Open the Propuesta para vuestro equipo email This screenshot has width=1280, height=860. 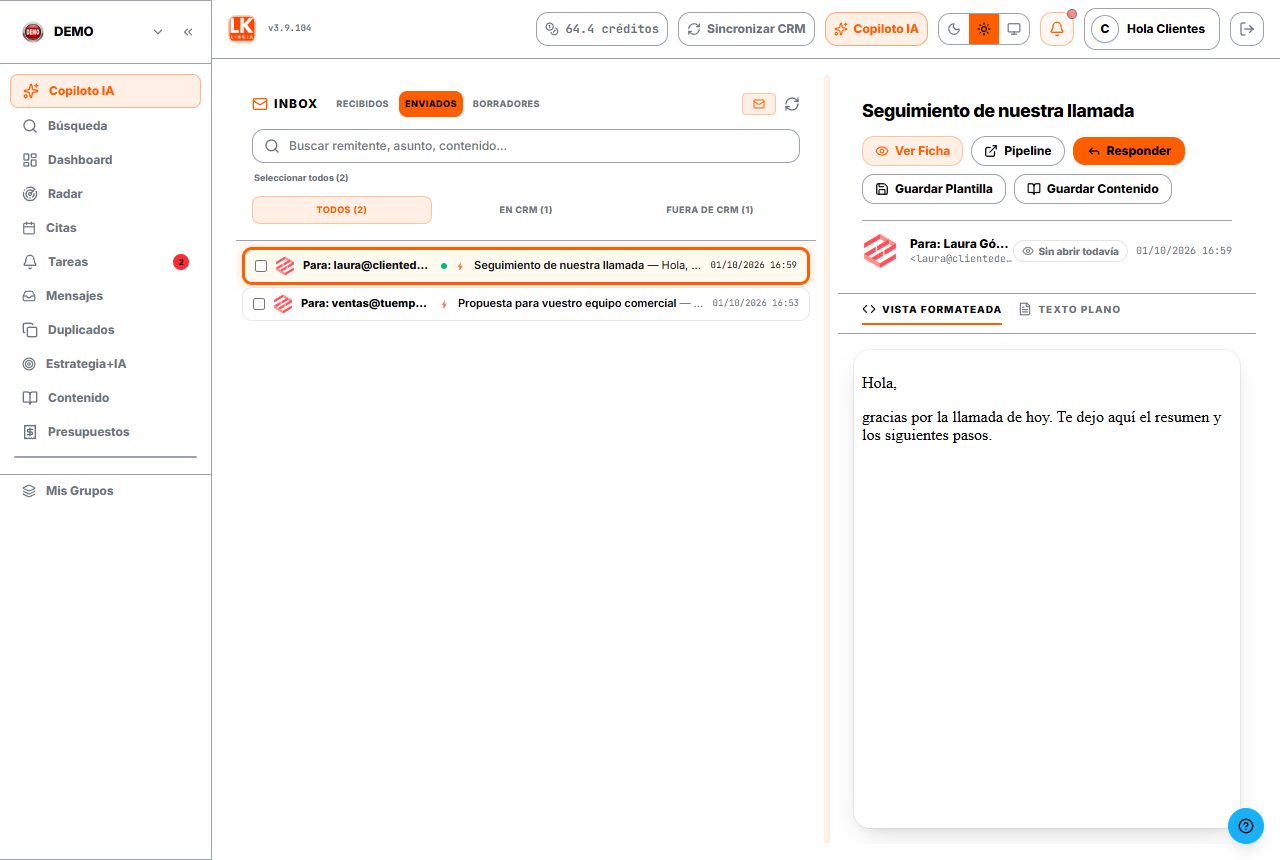(526, 304)
